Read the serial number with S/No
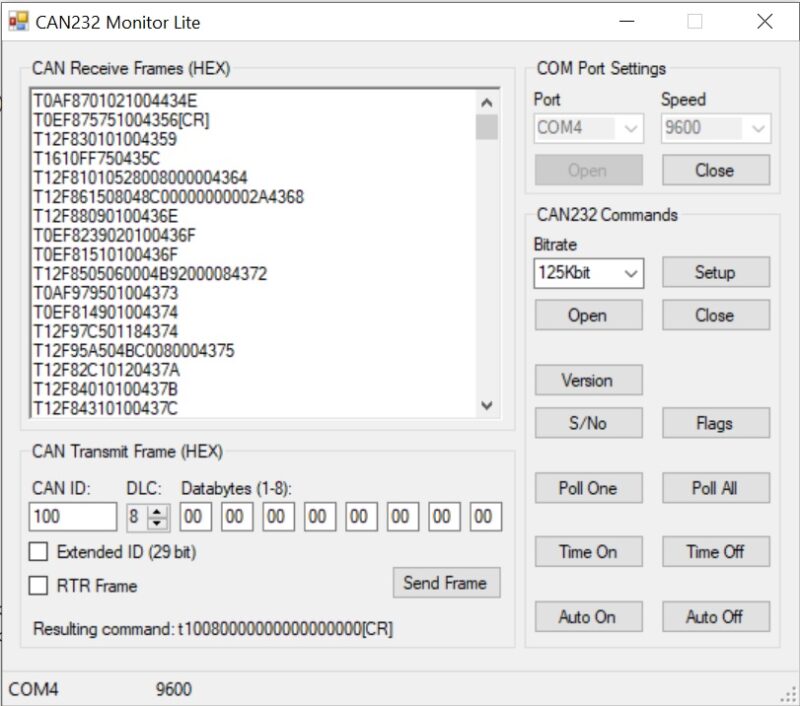This screenshot has height=706, width=800. 589,423
